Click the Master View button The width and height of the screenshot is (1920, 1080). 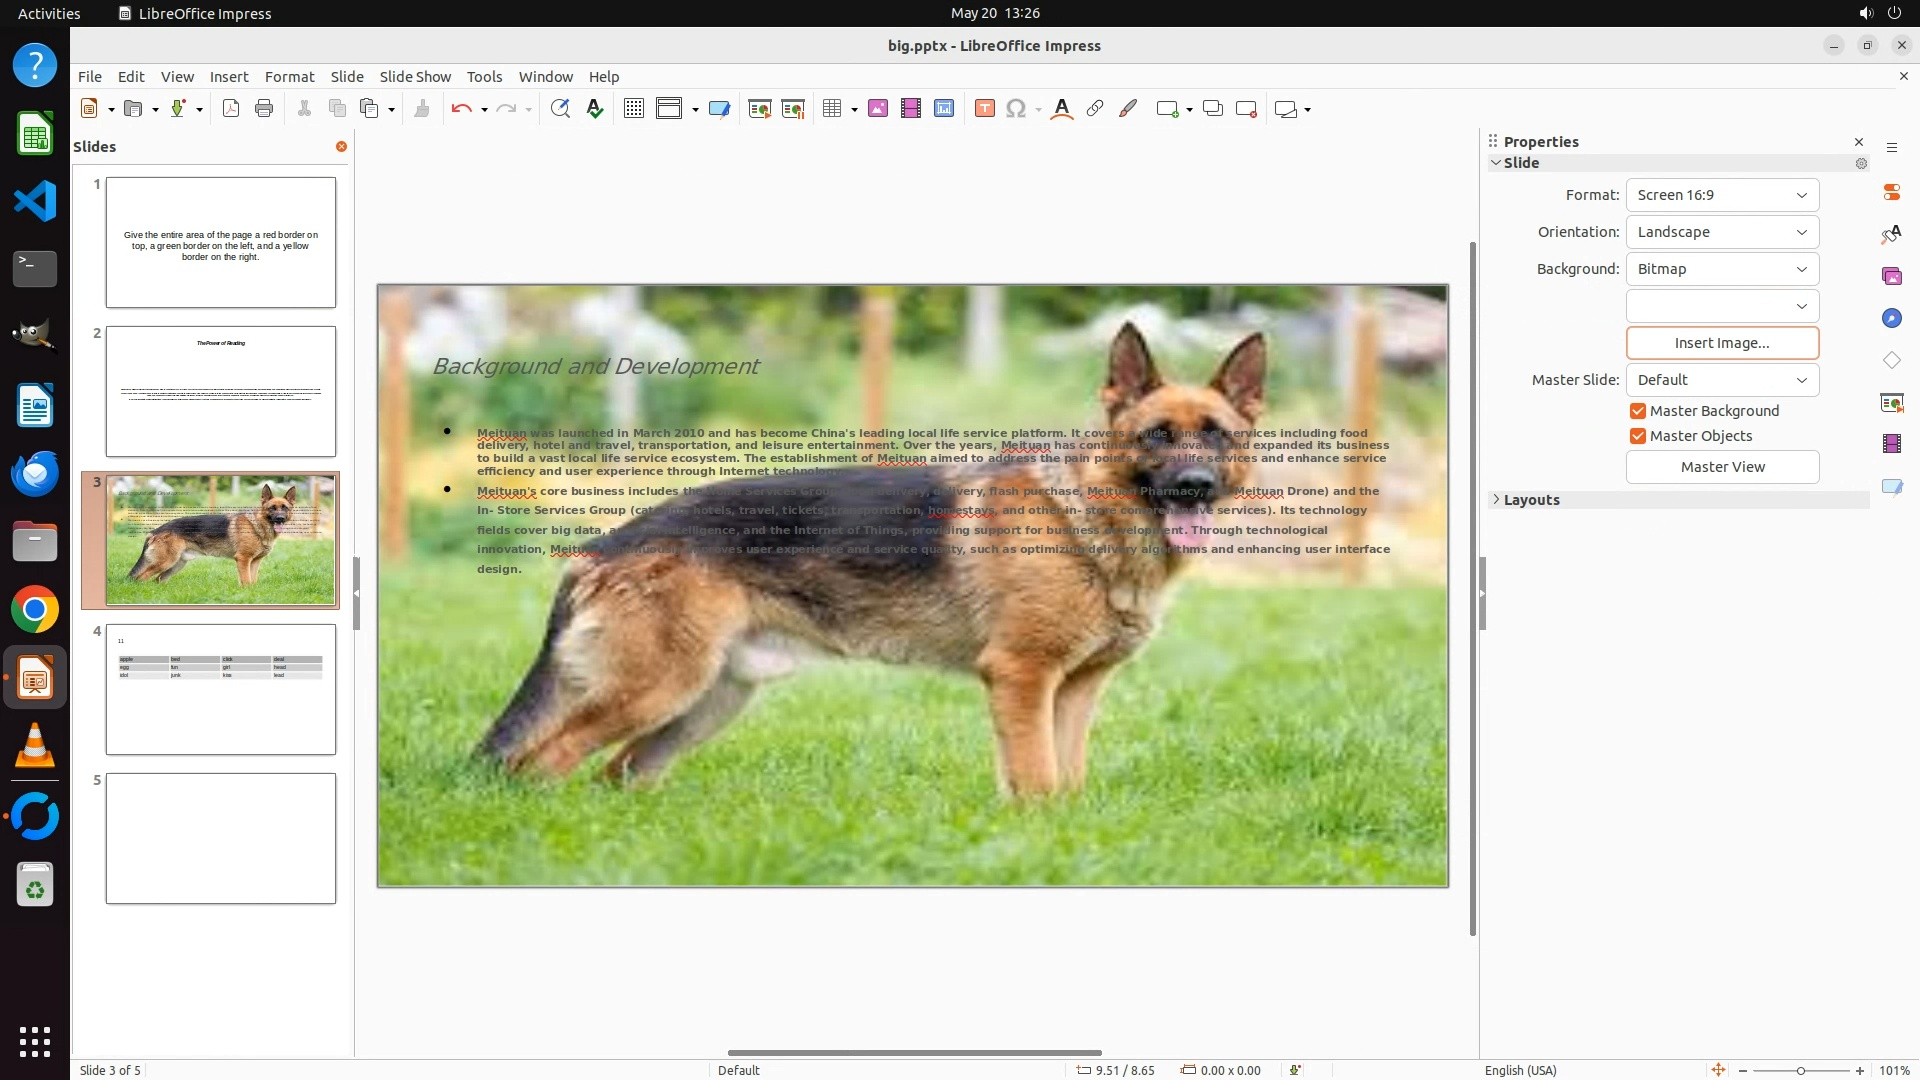tap(1722, 467)
